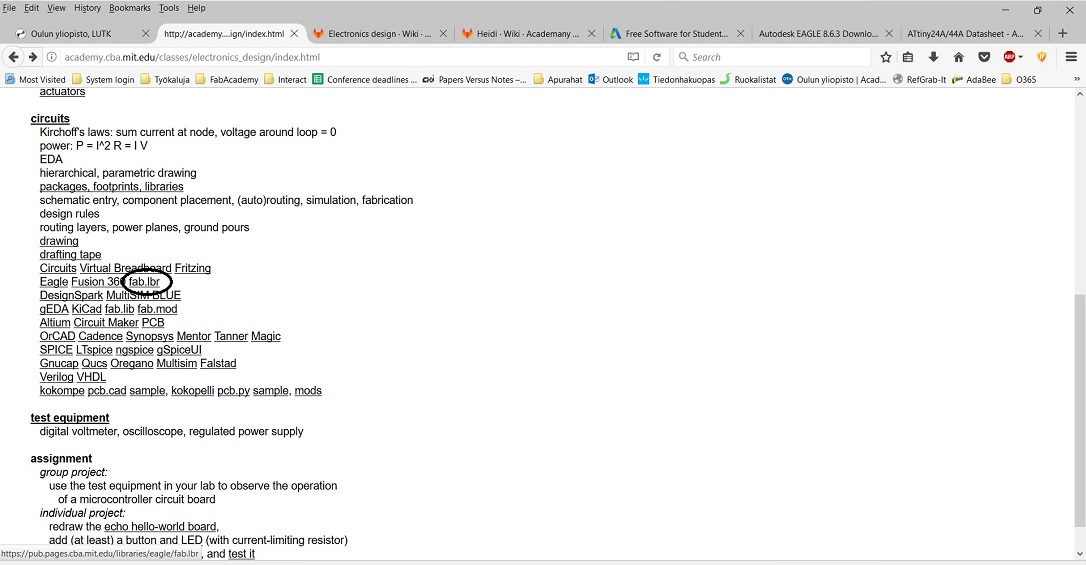The height and width of the screenshot is (565, 1086).
Task: Open System login bookmarks folder
Action: [103, 80]
